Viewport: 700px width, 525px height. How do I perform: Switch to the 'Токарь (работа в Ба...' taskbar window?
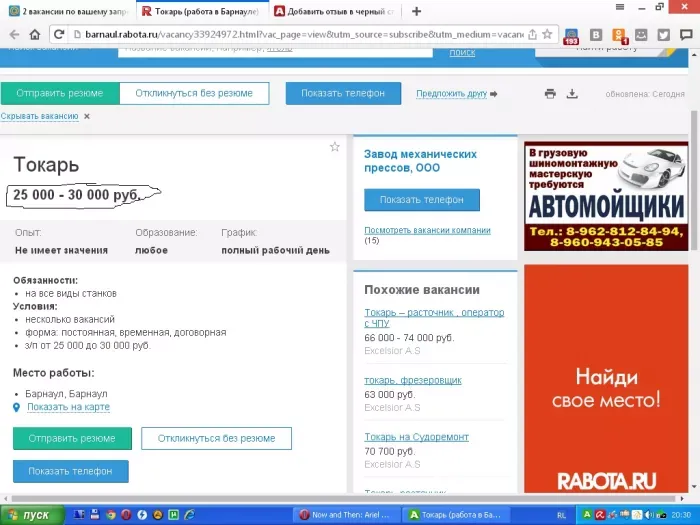[x=456, y=515]
